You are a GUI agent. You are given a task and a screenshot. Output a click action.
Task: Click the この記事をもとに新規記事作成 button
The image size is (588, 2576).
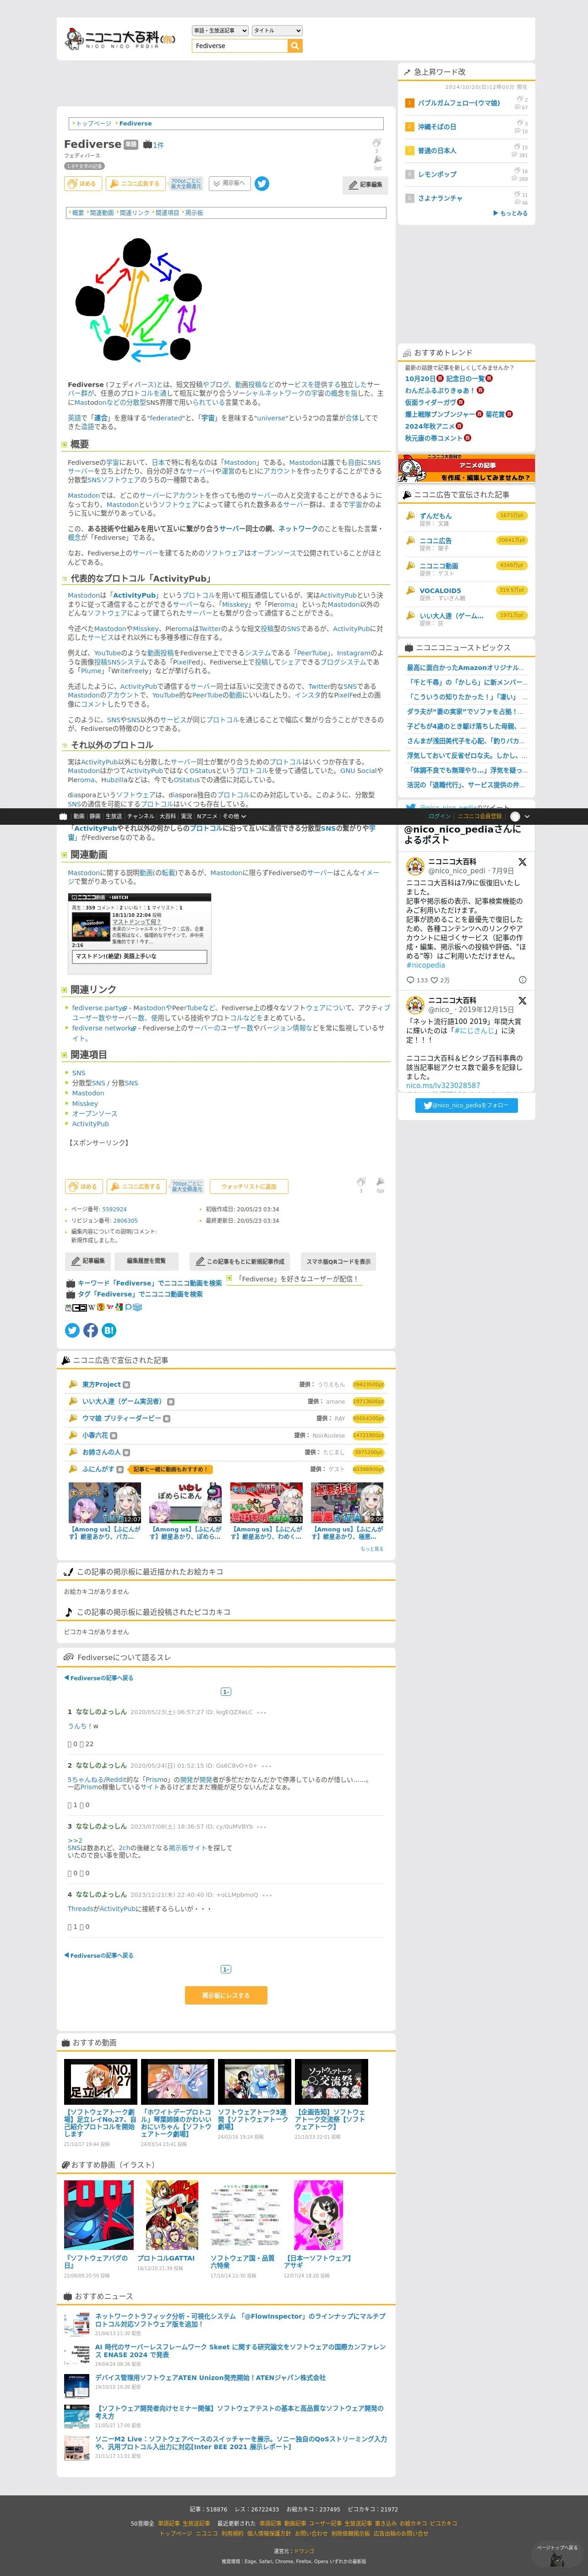pyautogui.click(x=240, y=1261)
